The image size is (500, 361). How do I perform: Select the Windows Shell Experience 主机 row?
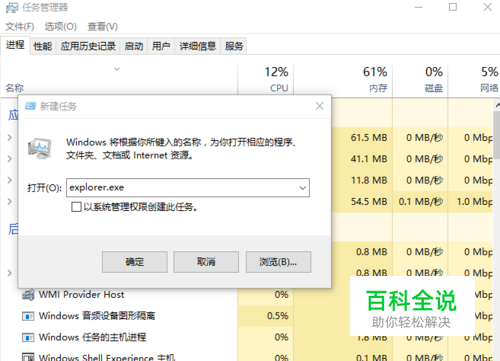click(247, 356)
